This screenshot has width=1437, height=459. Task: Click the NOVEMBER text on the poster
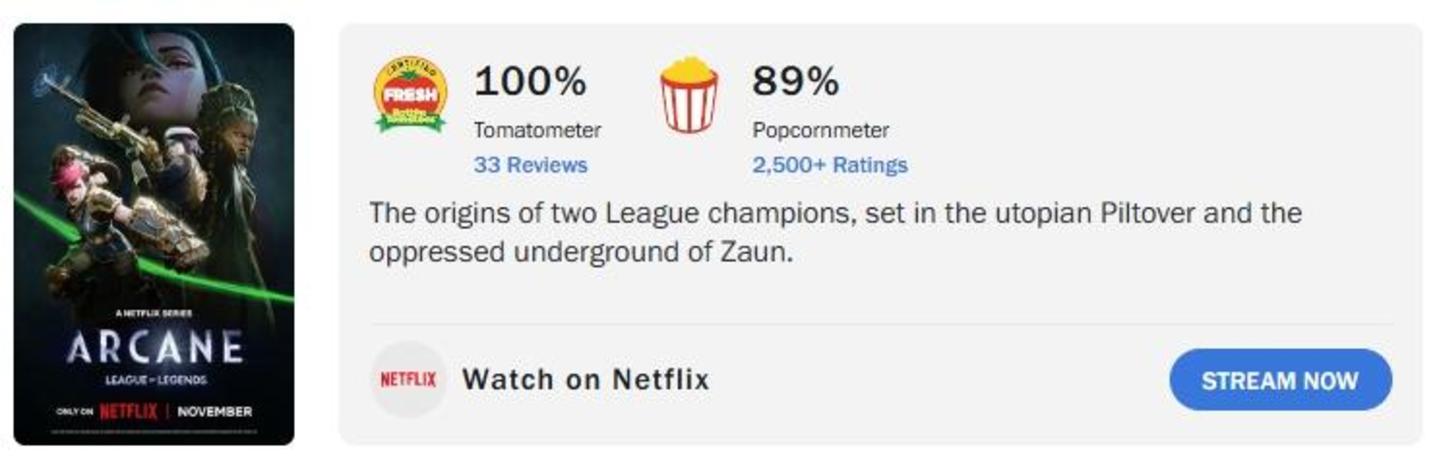(214, 411)
